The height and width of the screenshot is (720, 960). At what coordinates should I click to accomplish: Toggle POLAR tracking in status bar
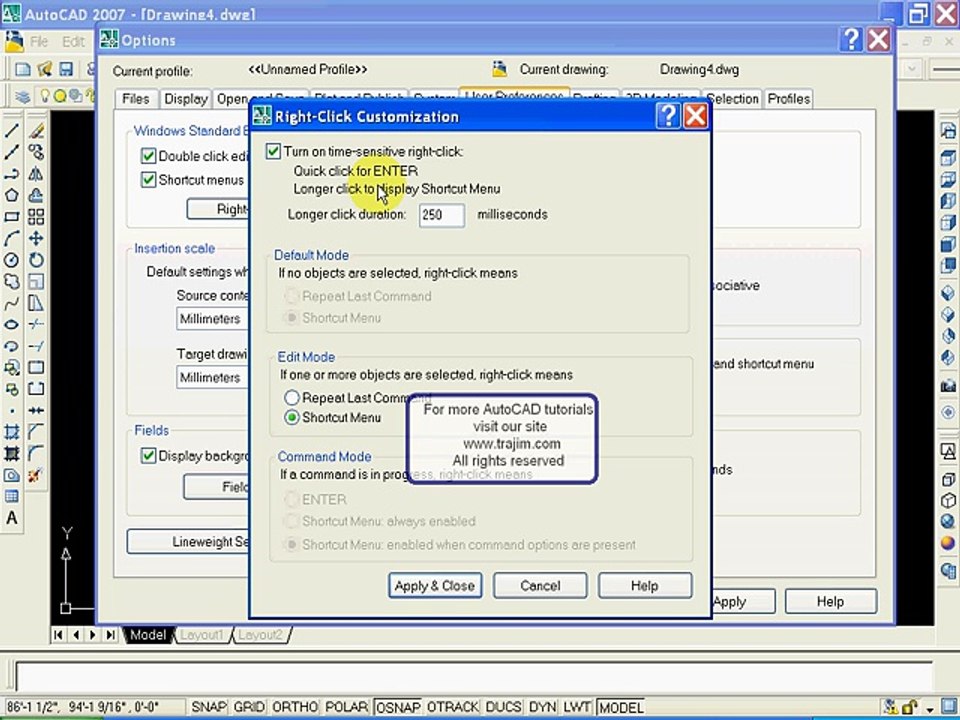click(347, 707)
